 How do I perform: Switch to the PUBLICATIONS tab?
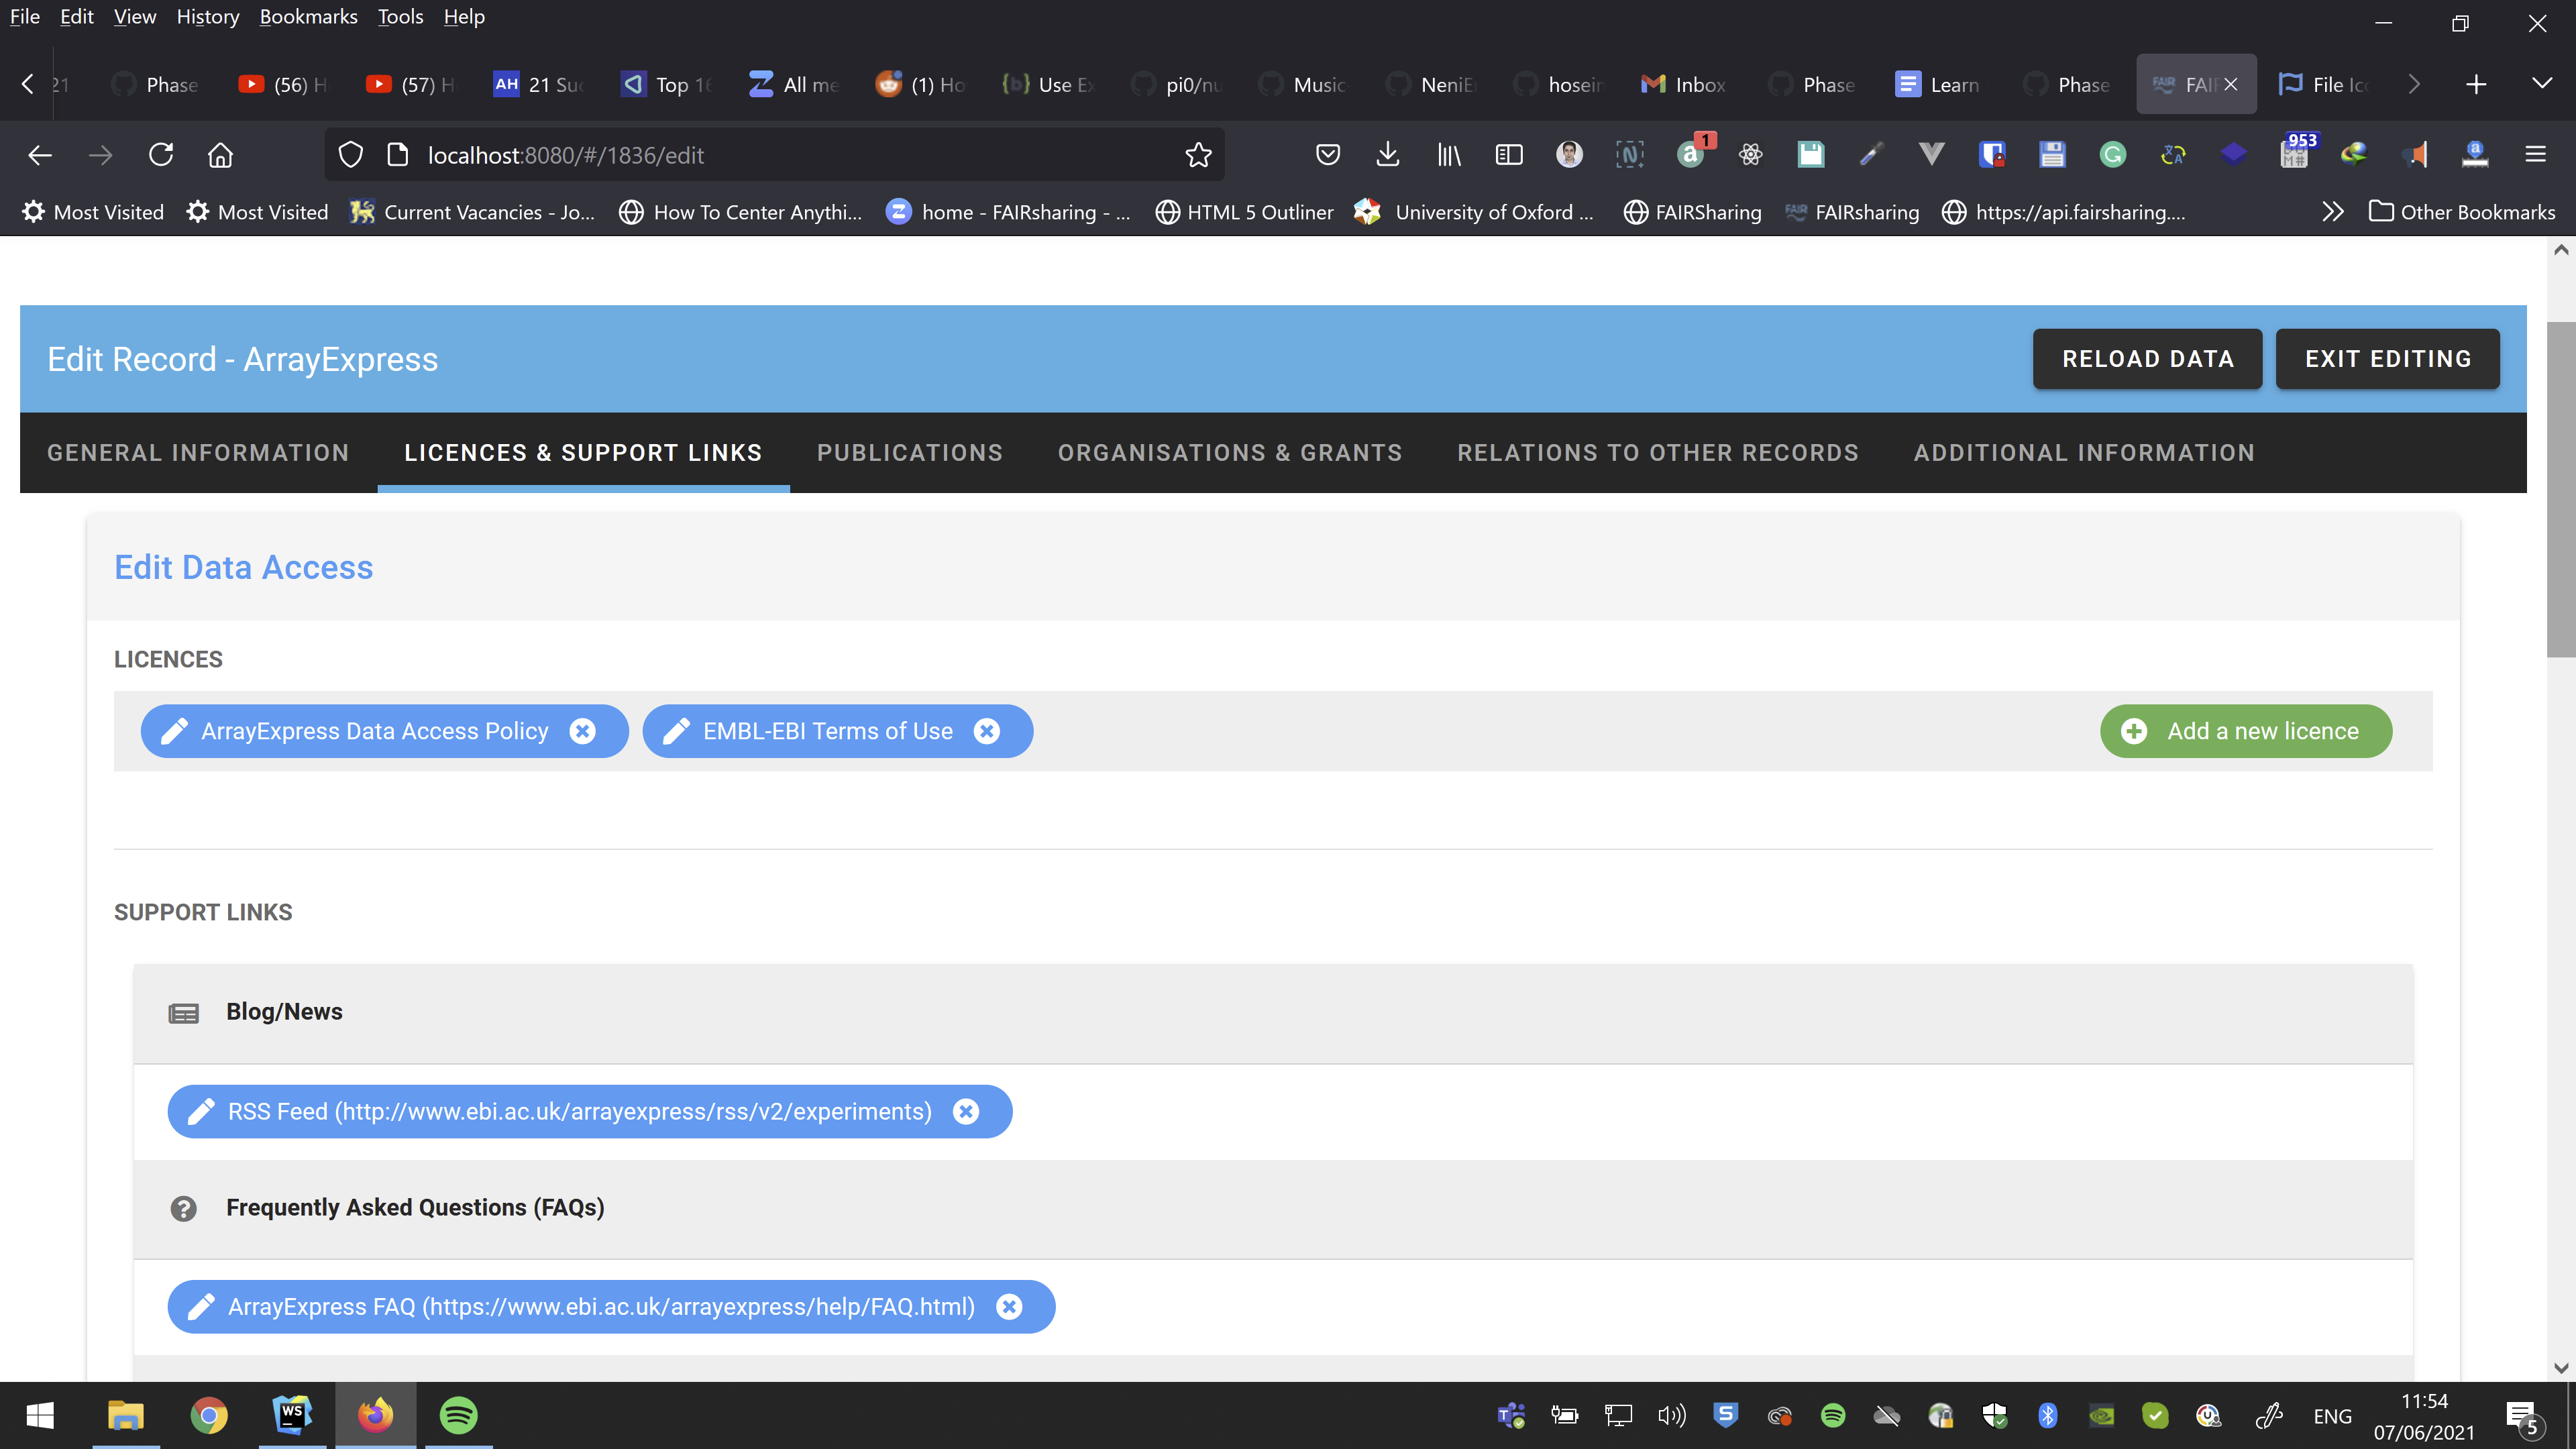click(909, 452)
